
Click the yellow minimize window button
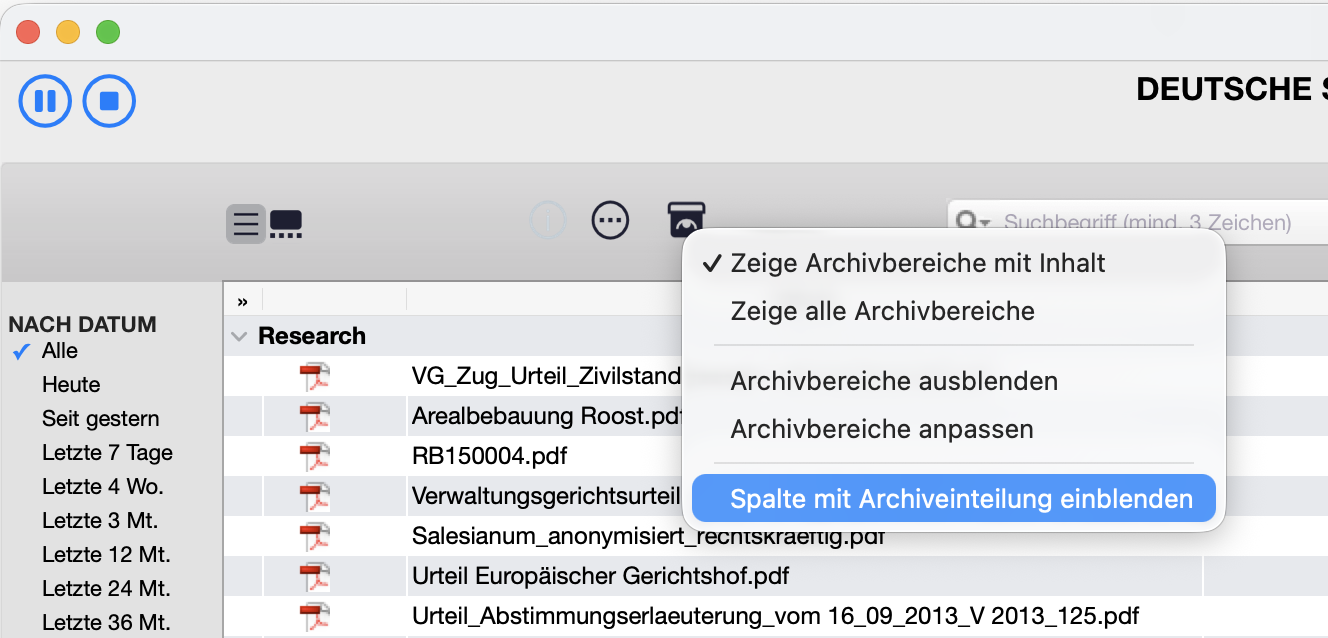click(68, 32)
